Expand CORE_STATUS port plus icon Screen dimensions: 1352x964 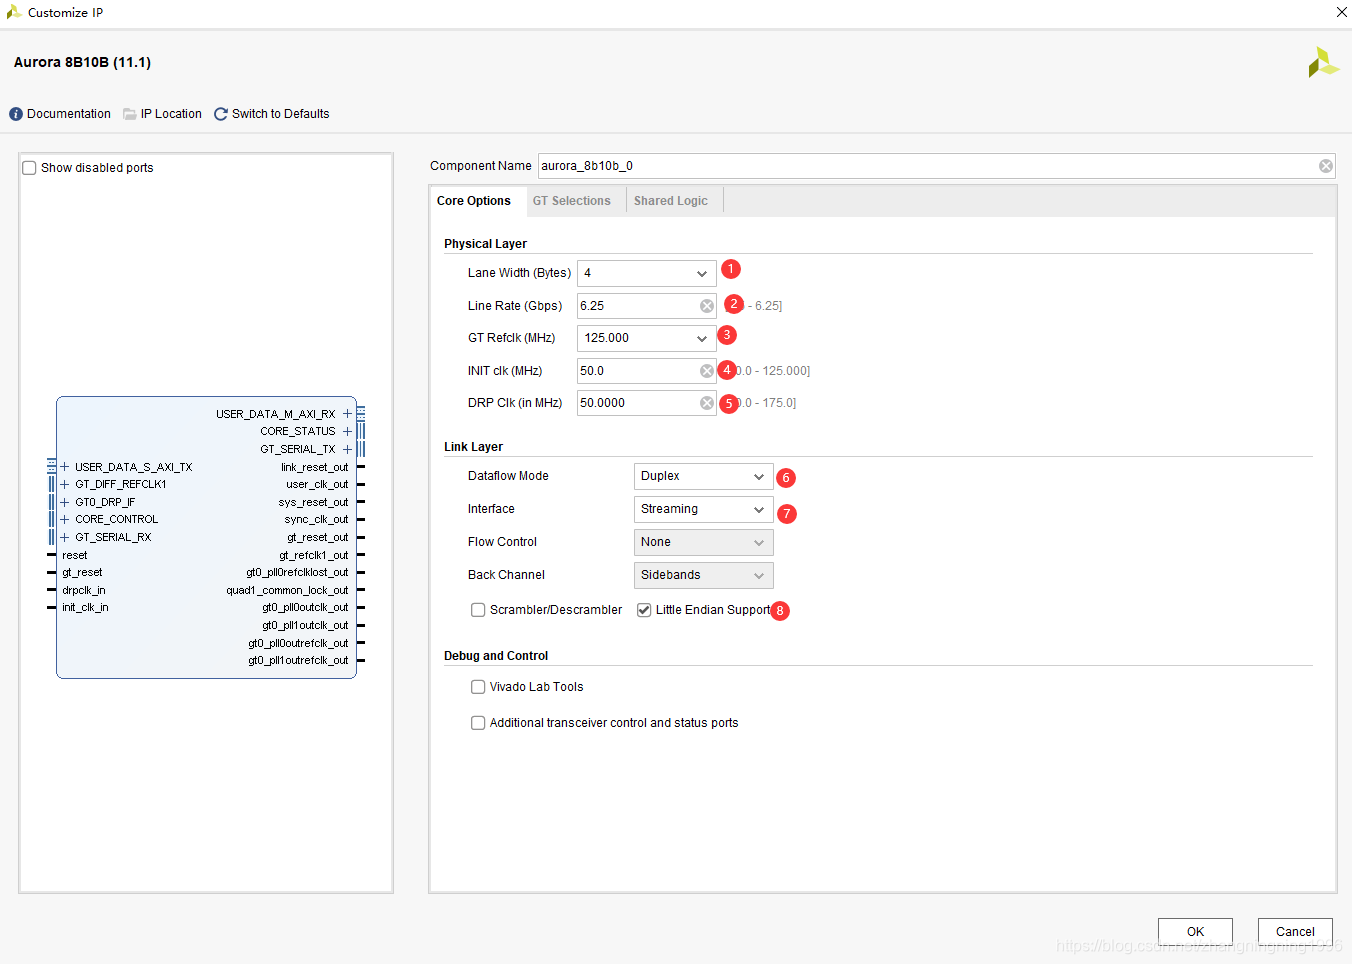[347, 432]
